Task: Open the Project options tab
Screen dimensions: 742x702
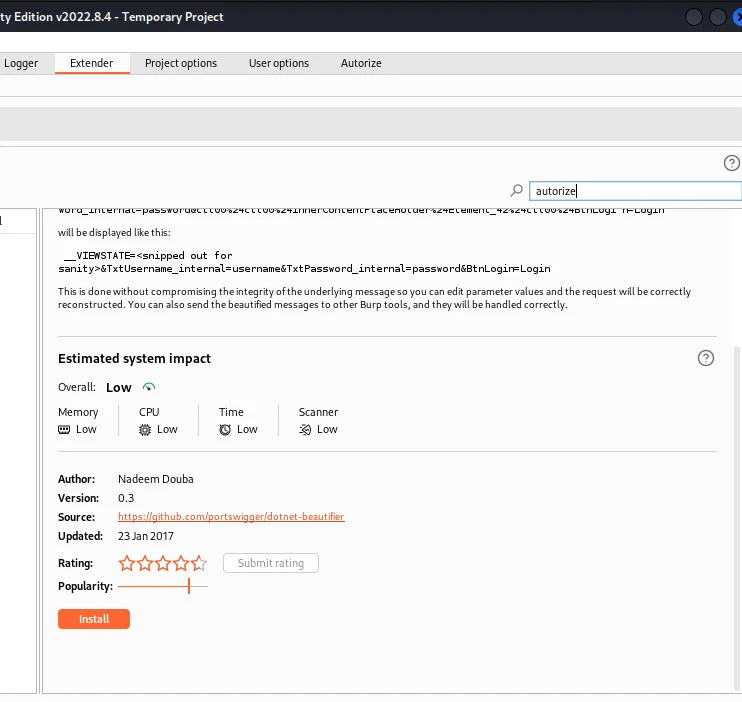Action: tap(181, 63)
